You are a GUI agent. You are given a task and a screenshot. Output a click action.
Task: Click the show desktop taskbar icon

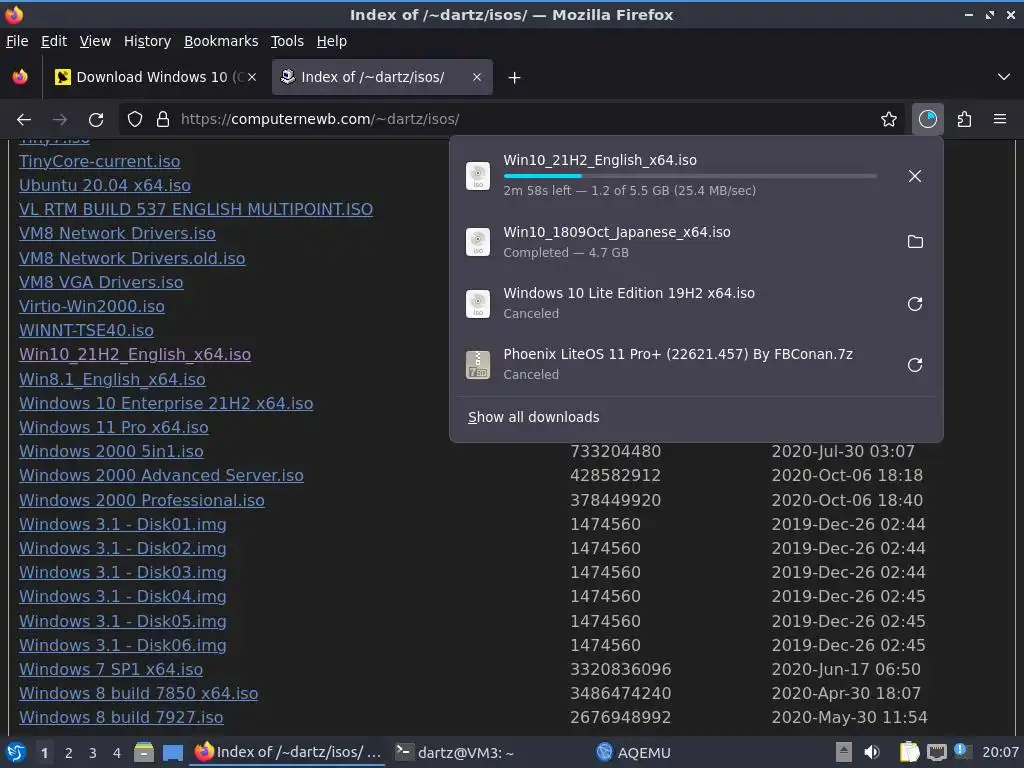tap(172, 752)
